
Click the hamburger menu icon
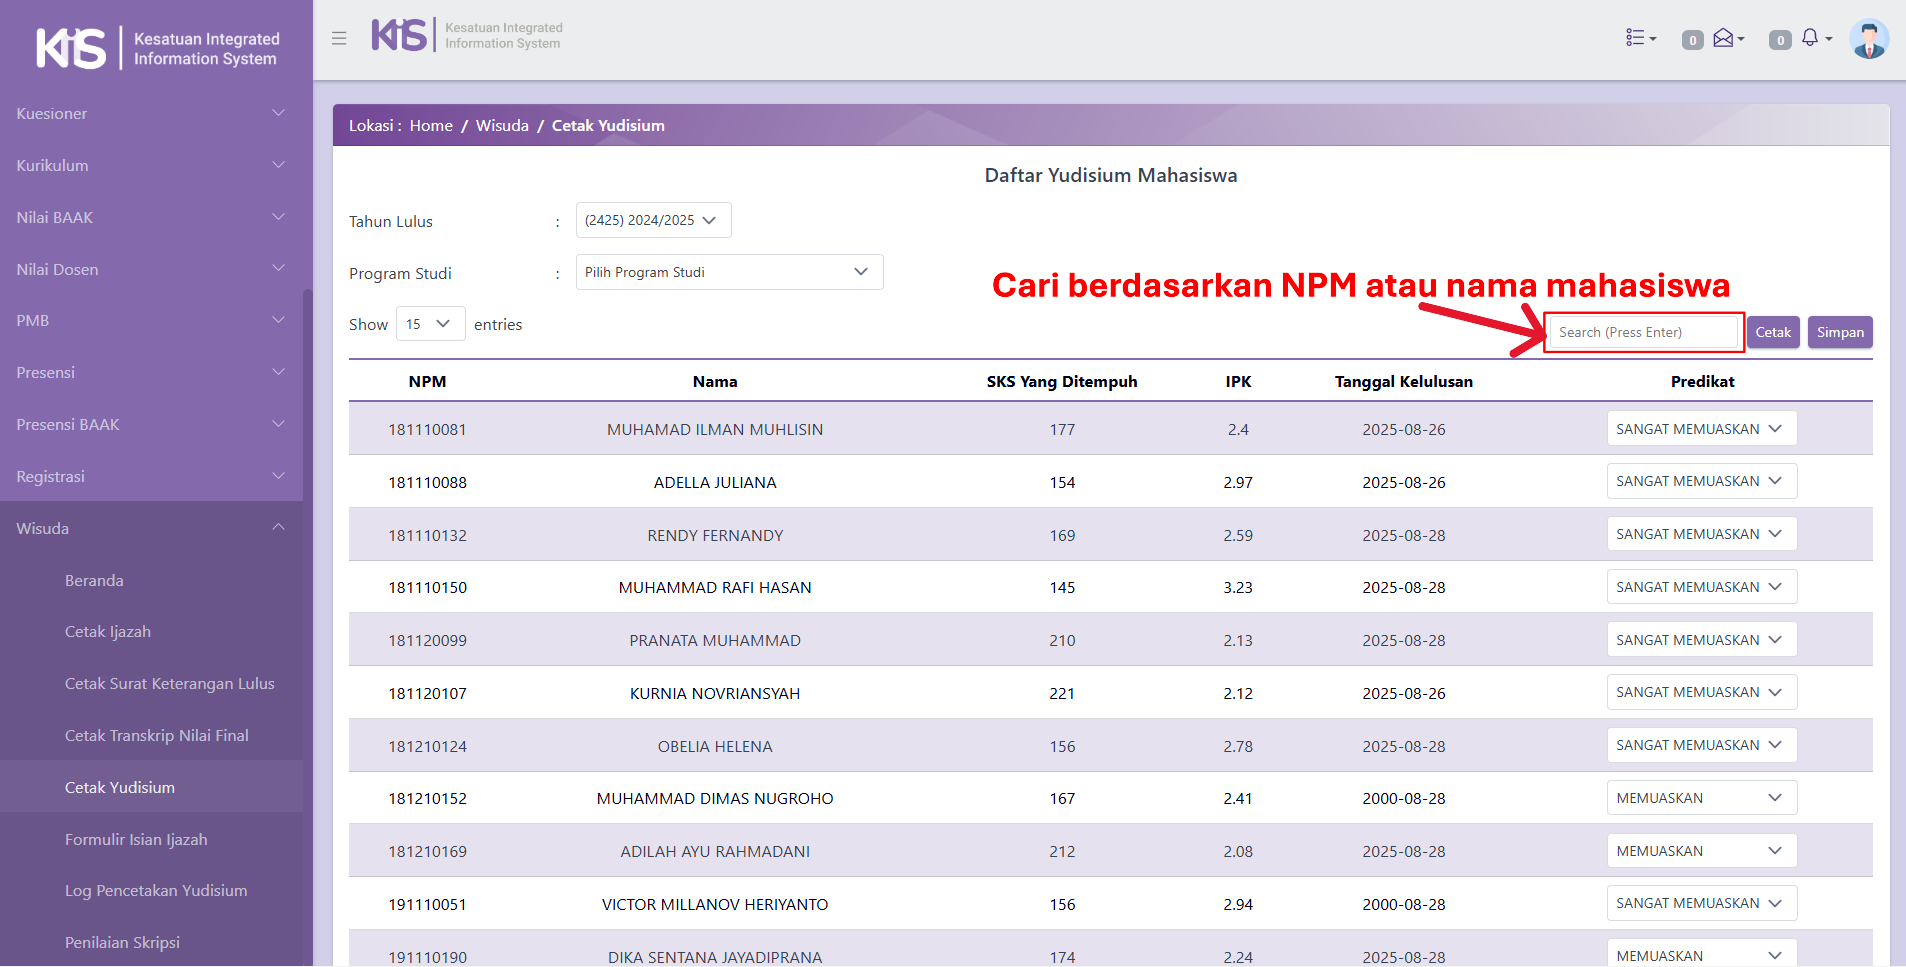[x=339, y=38]
